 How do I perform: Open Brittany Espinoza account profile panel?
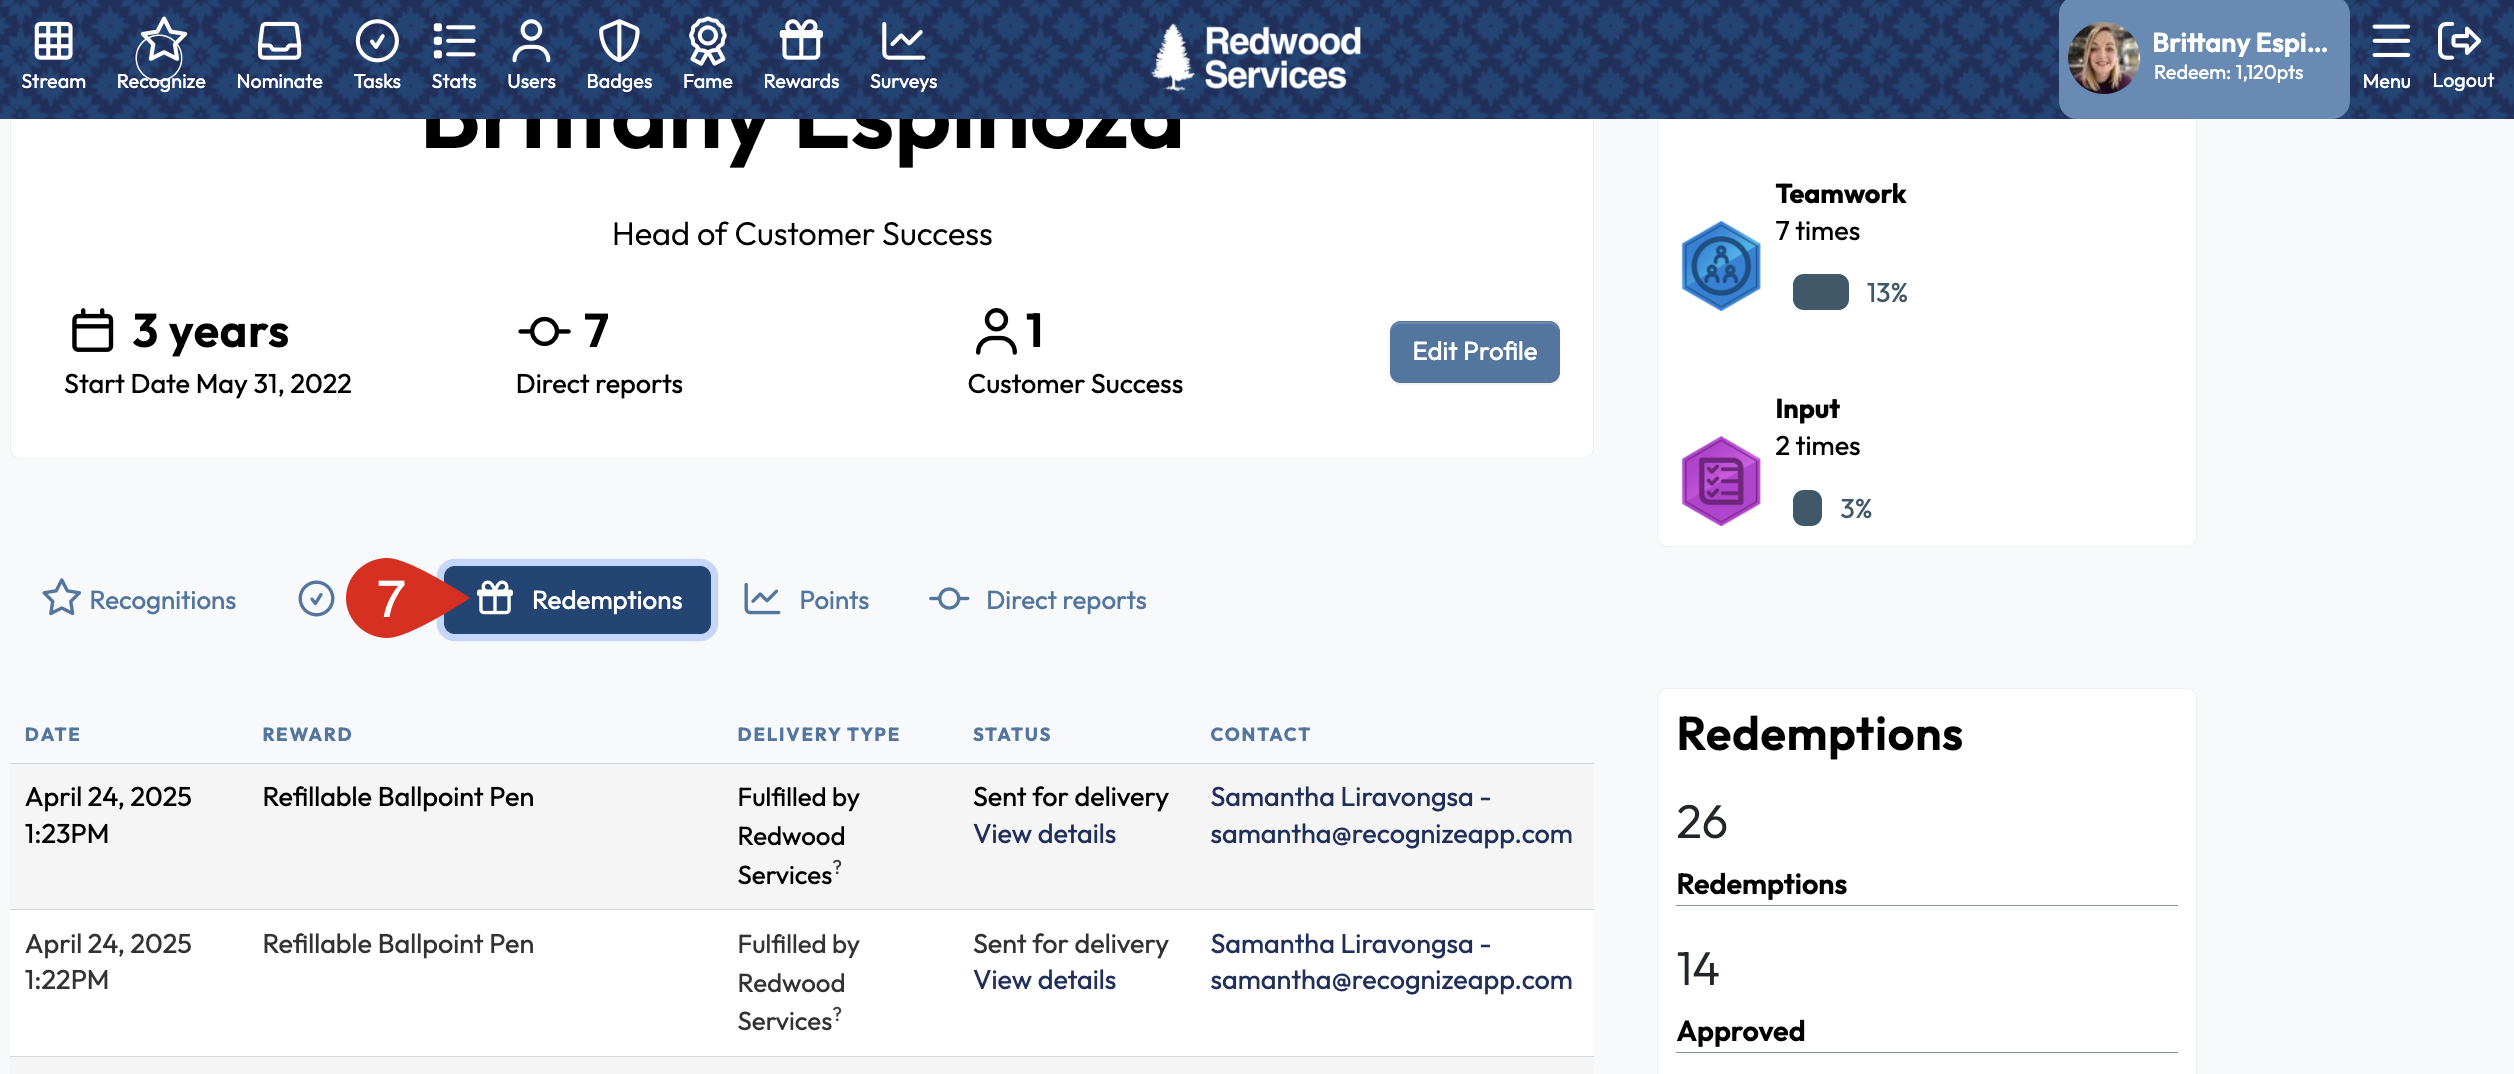click(2203, 58)
